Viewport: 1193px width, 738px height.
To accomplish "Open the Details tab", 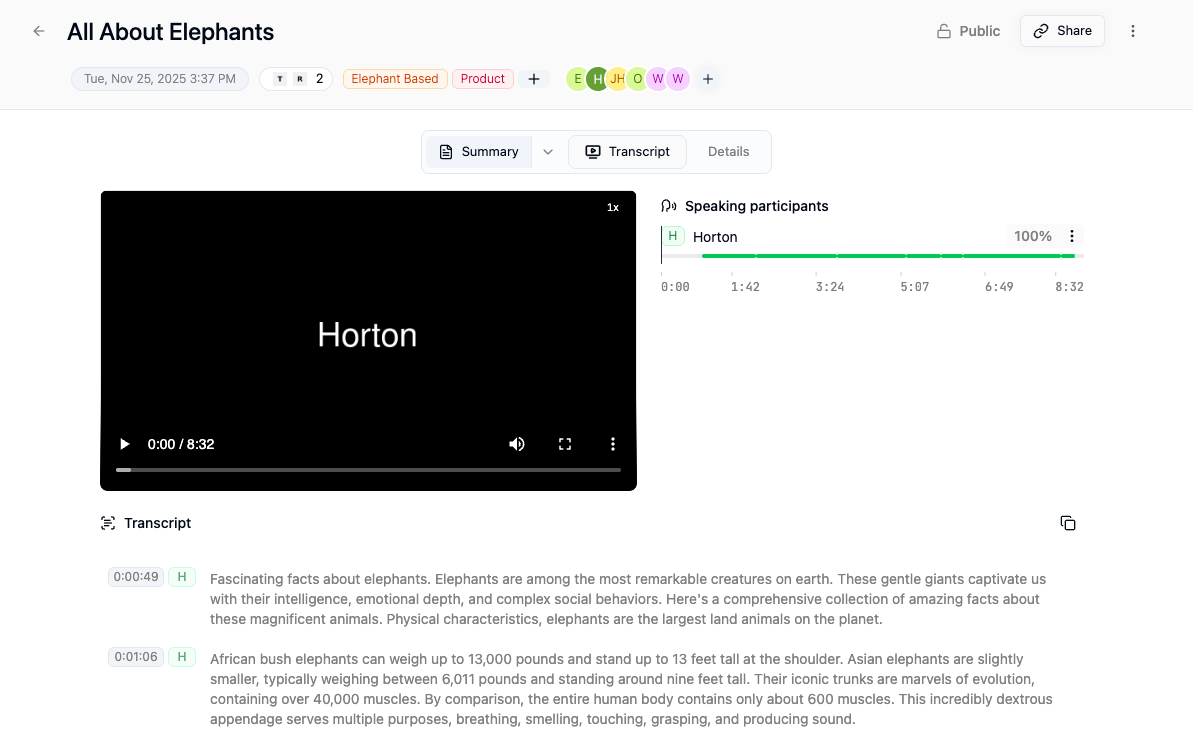I will pos(728,152).
